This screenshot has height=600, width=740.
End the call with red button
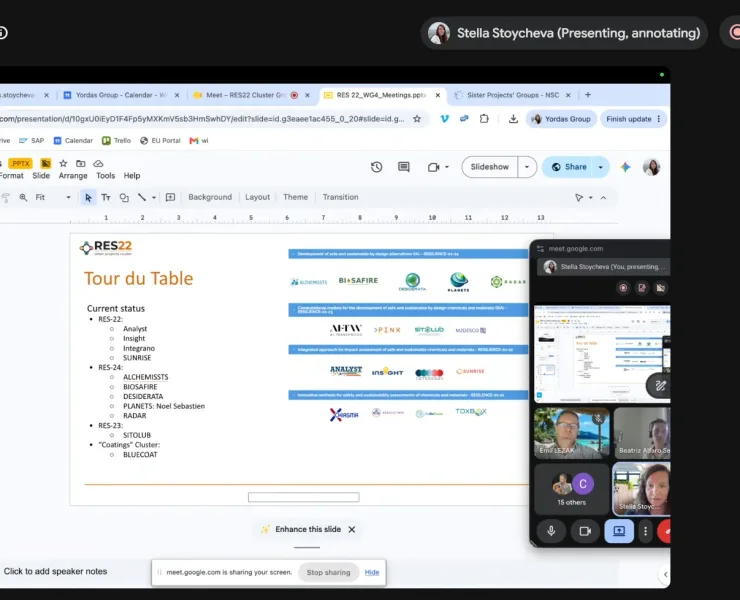(664, 532)
